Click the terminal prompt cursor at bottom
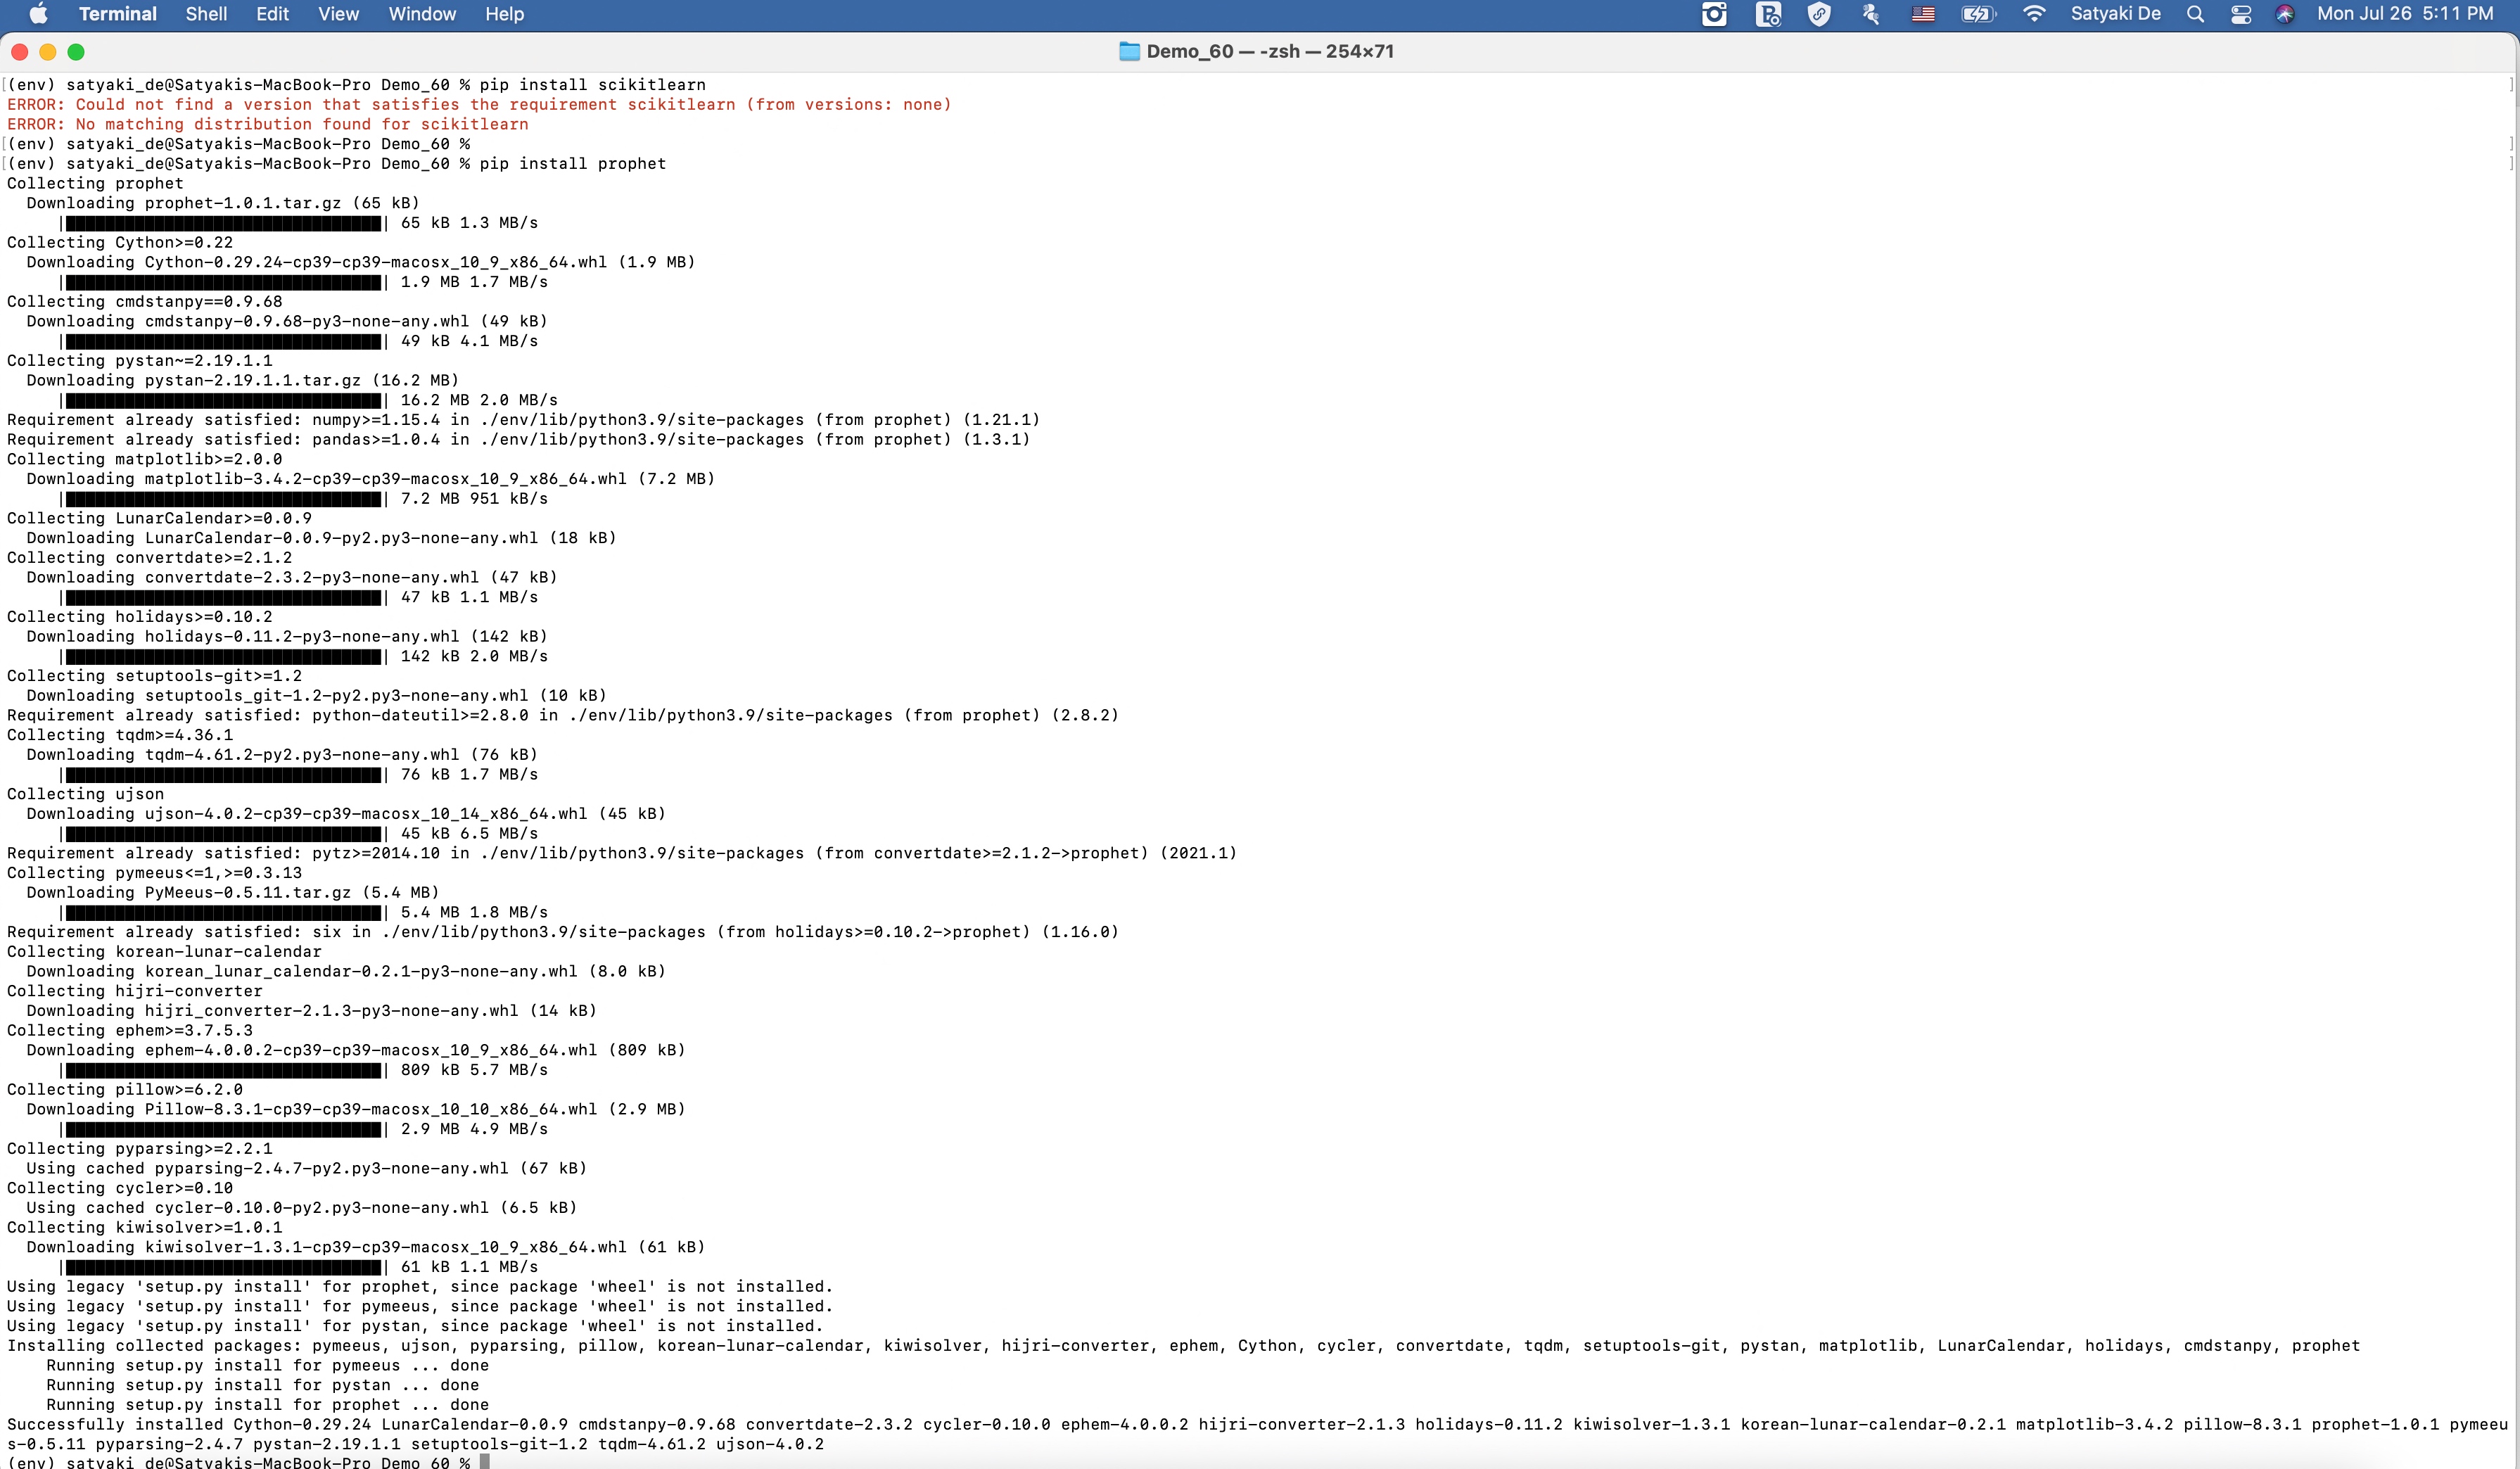Image resolution: width=2520 pixels, height=1469 pixels. point(485,1461)
